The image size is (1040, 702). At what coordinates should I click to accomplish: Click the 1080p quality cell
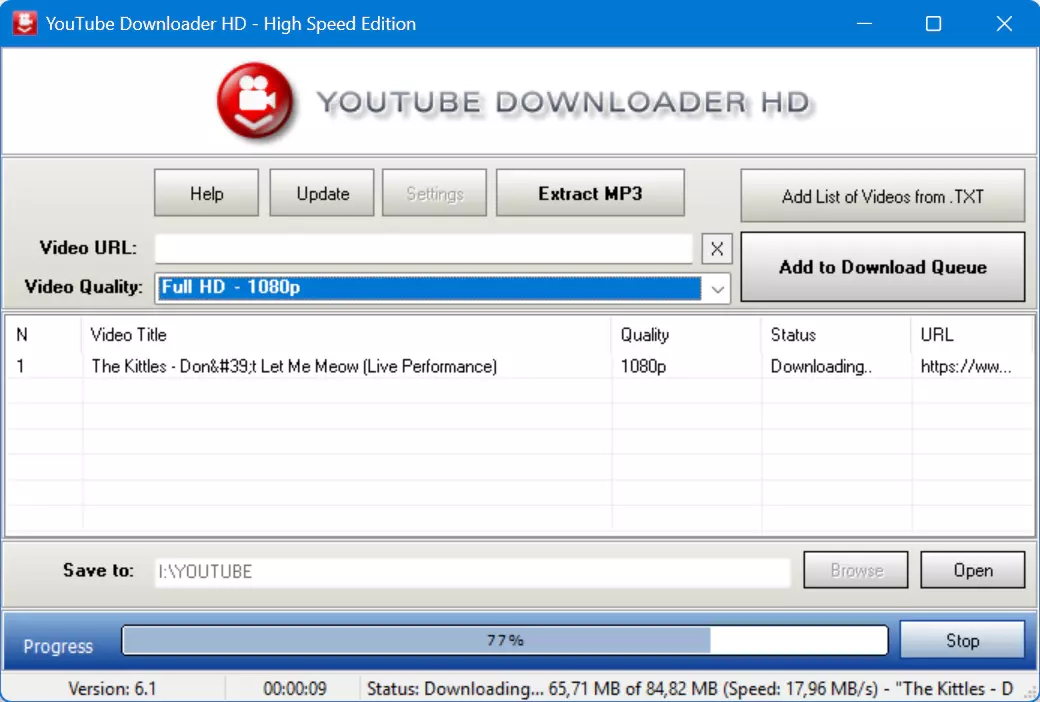(643, 366)
